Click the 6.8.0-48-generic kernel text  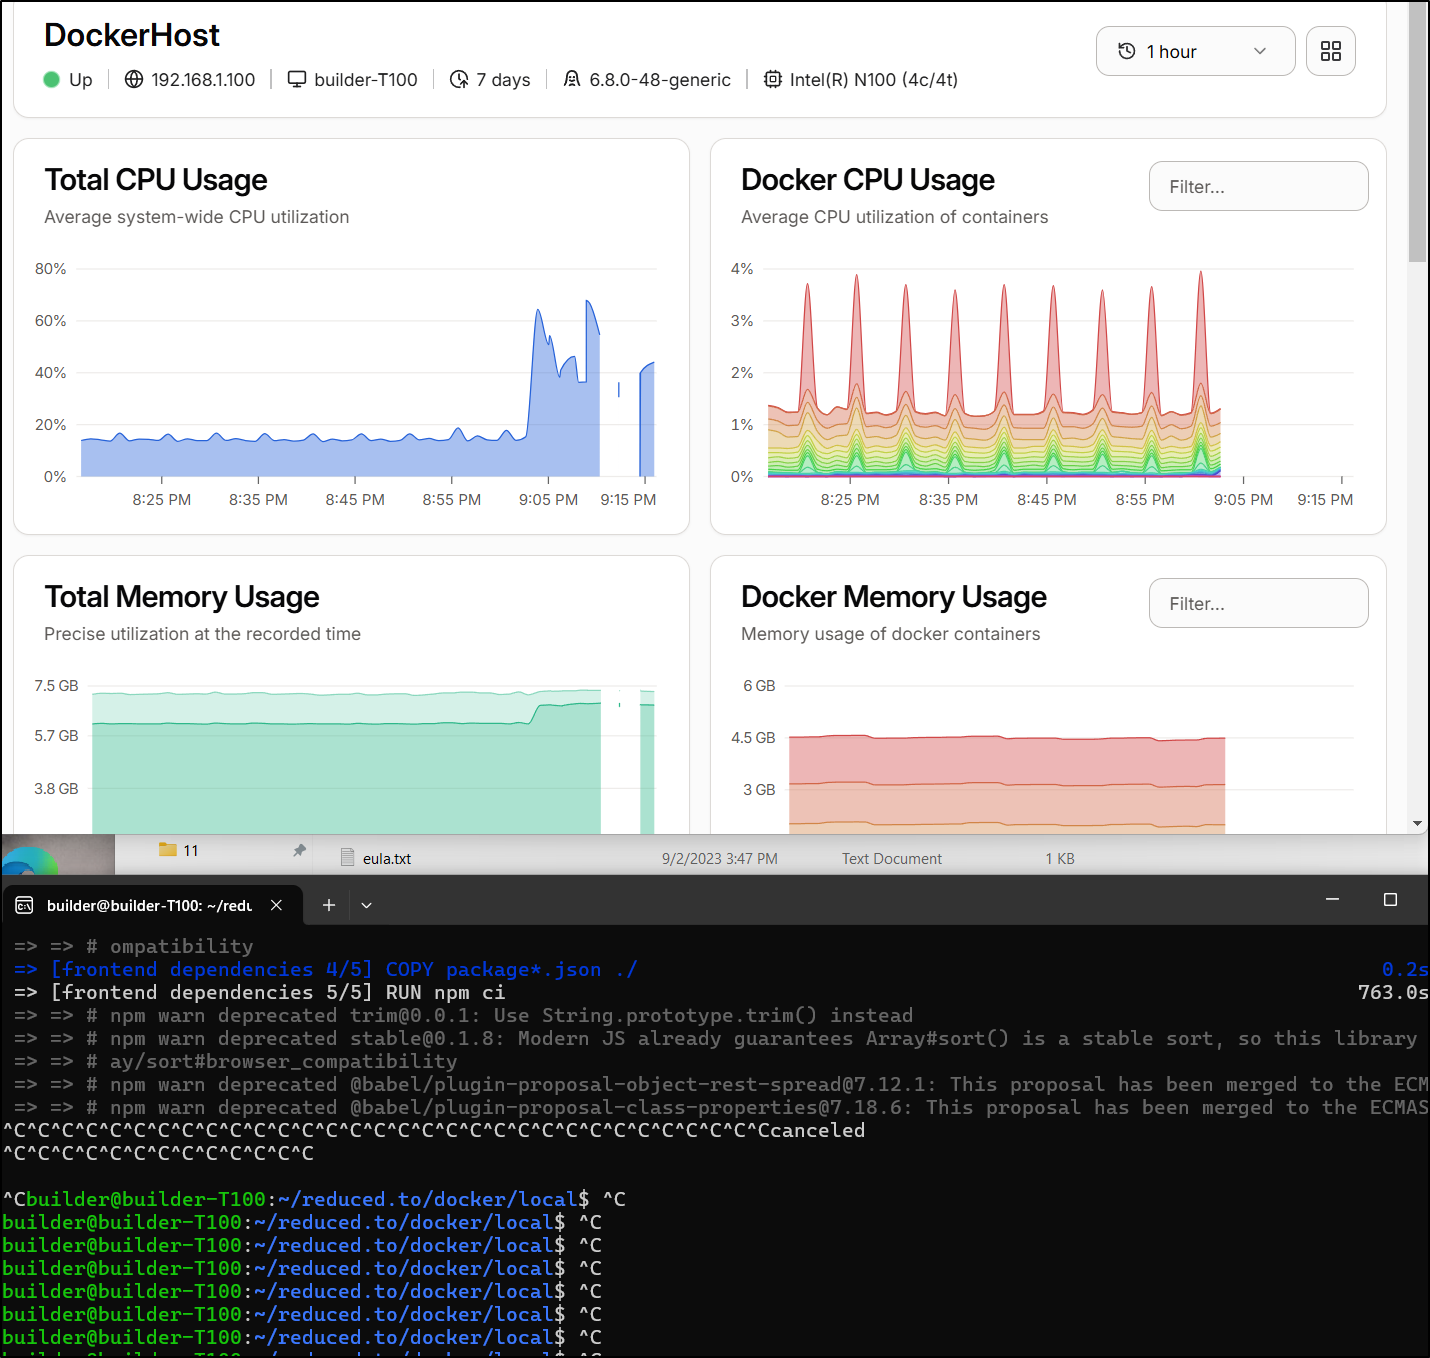pyautogui.click(x=660, y=80)
